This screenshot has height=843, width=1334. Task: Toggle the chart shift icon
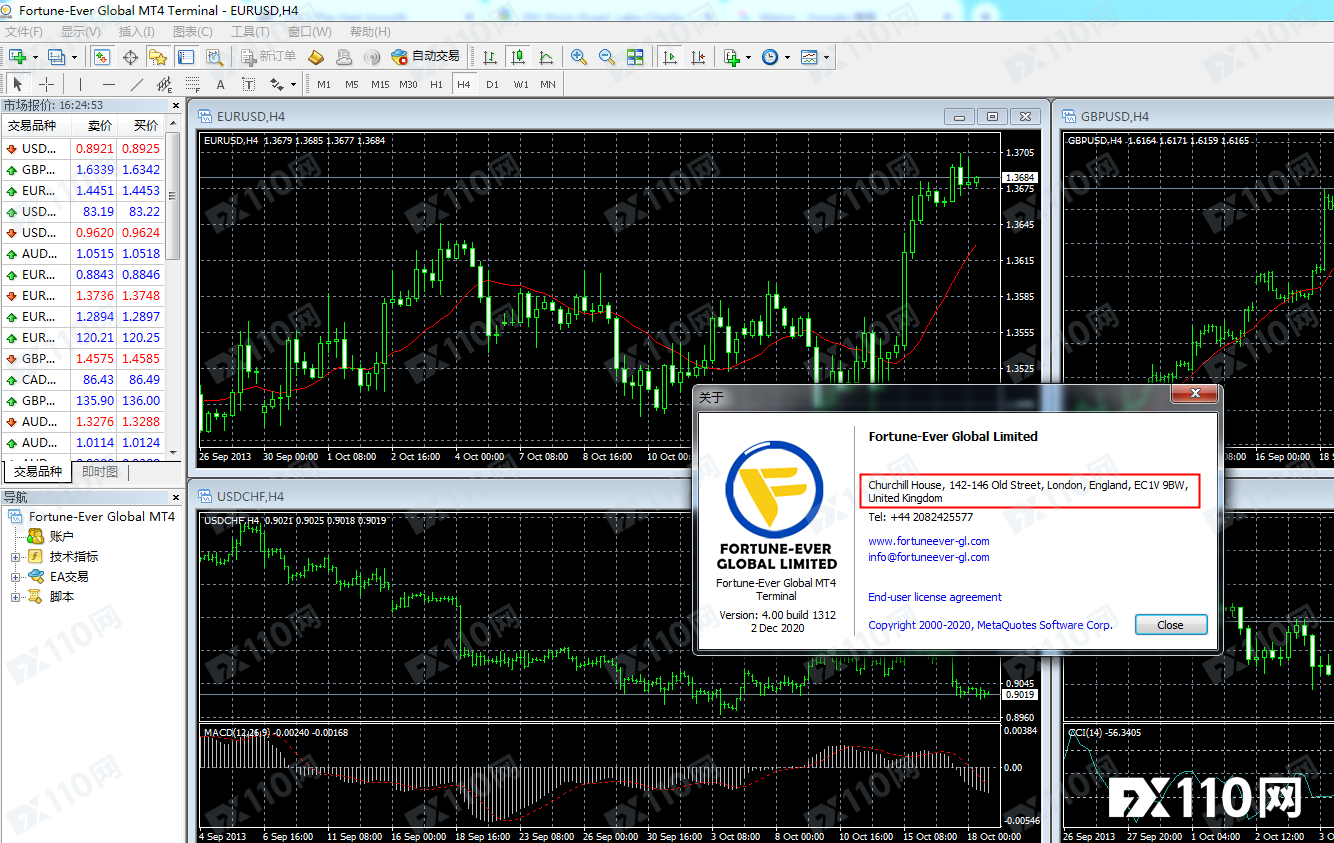tap(697, 57)
